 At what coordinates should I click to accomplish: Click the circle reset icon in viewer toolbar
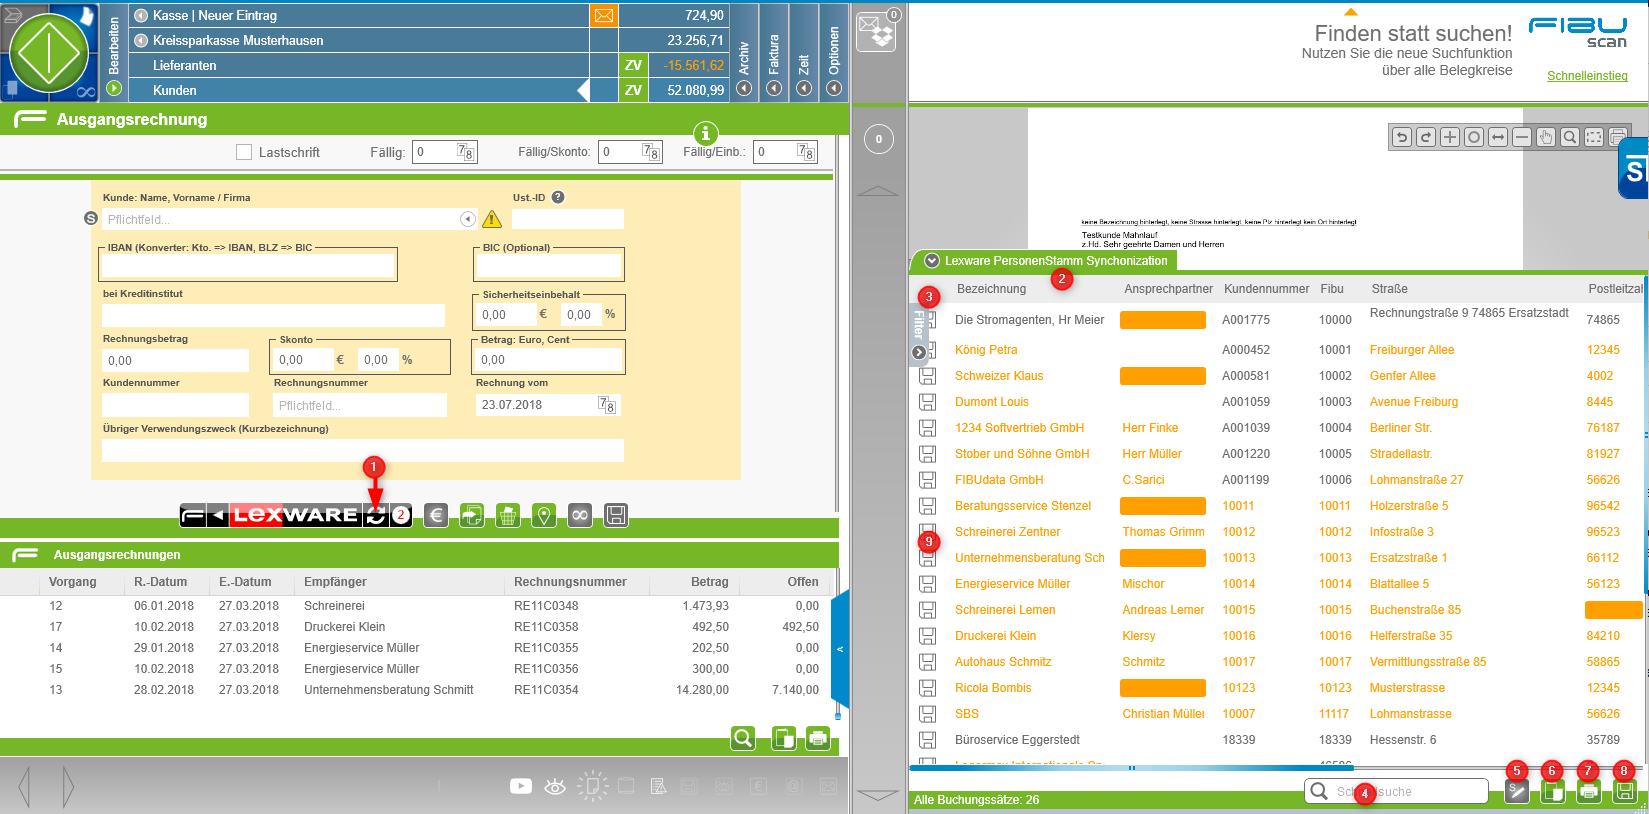[x=1474, y=137]
